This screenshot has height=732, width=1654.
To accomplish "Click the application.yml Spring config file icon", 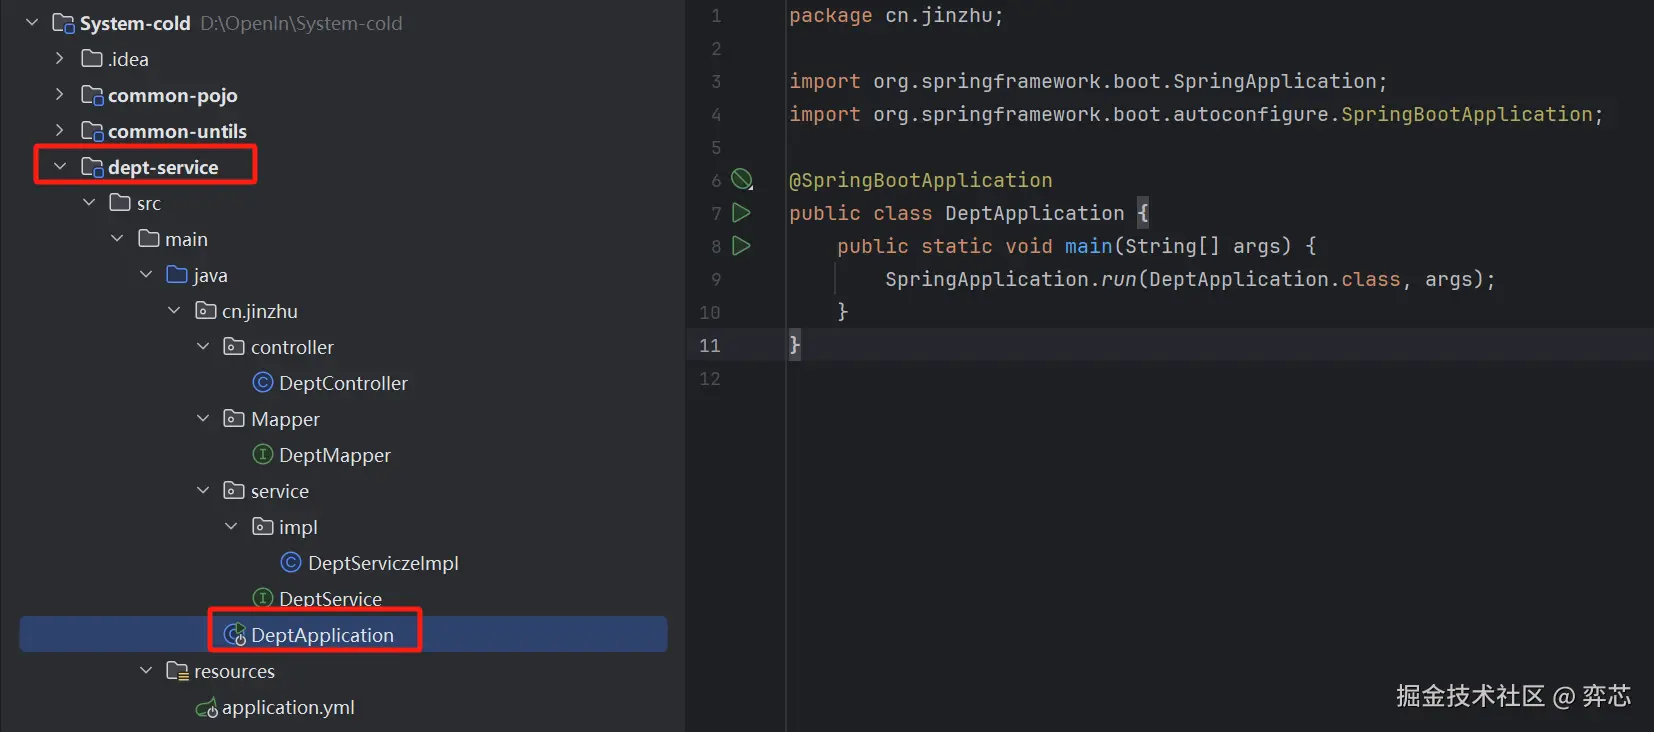I will click(x=207, y=708).
